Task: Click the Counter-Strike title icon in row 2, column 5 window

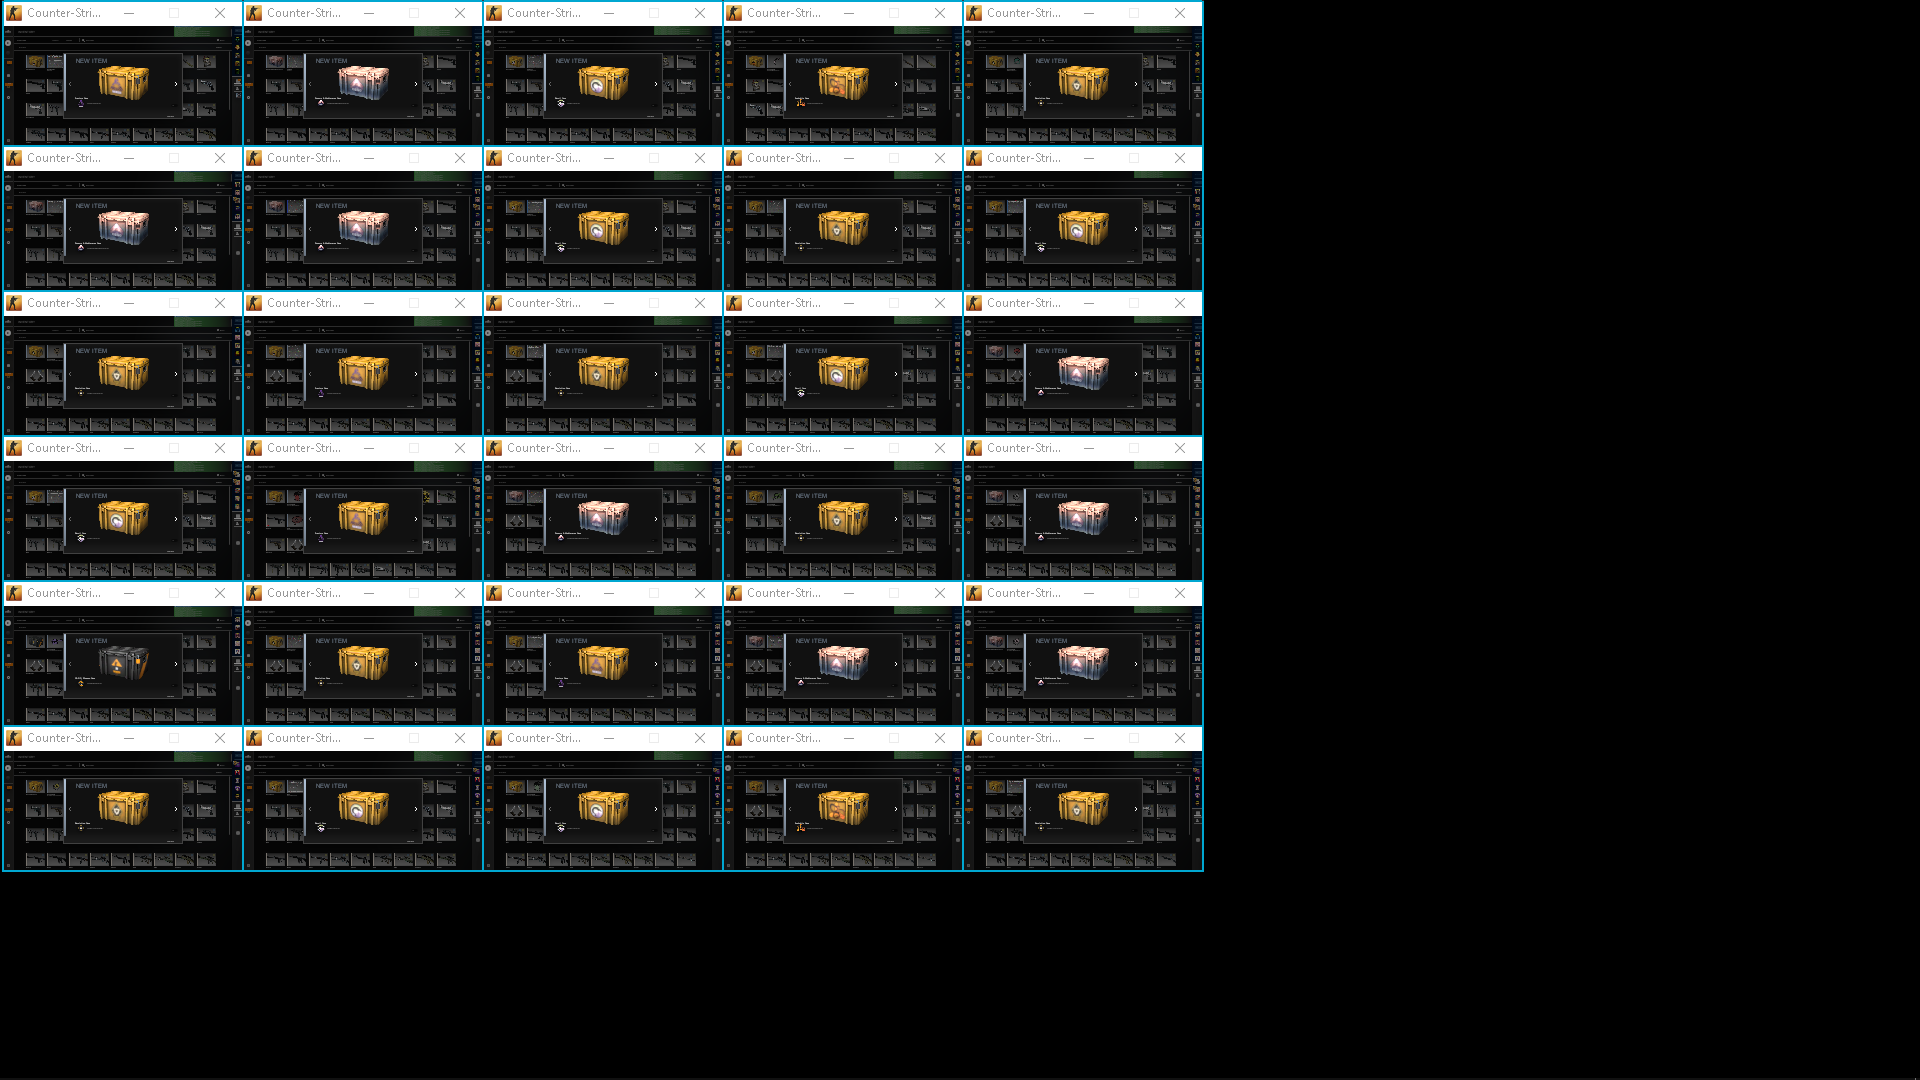Action: pyautogui.click(x=974, y=158)
